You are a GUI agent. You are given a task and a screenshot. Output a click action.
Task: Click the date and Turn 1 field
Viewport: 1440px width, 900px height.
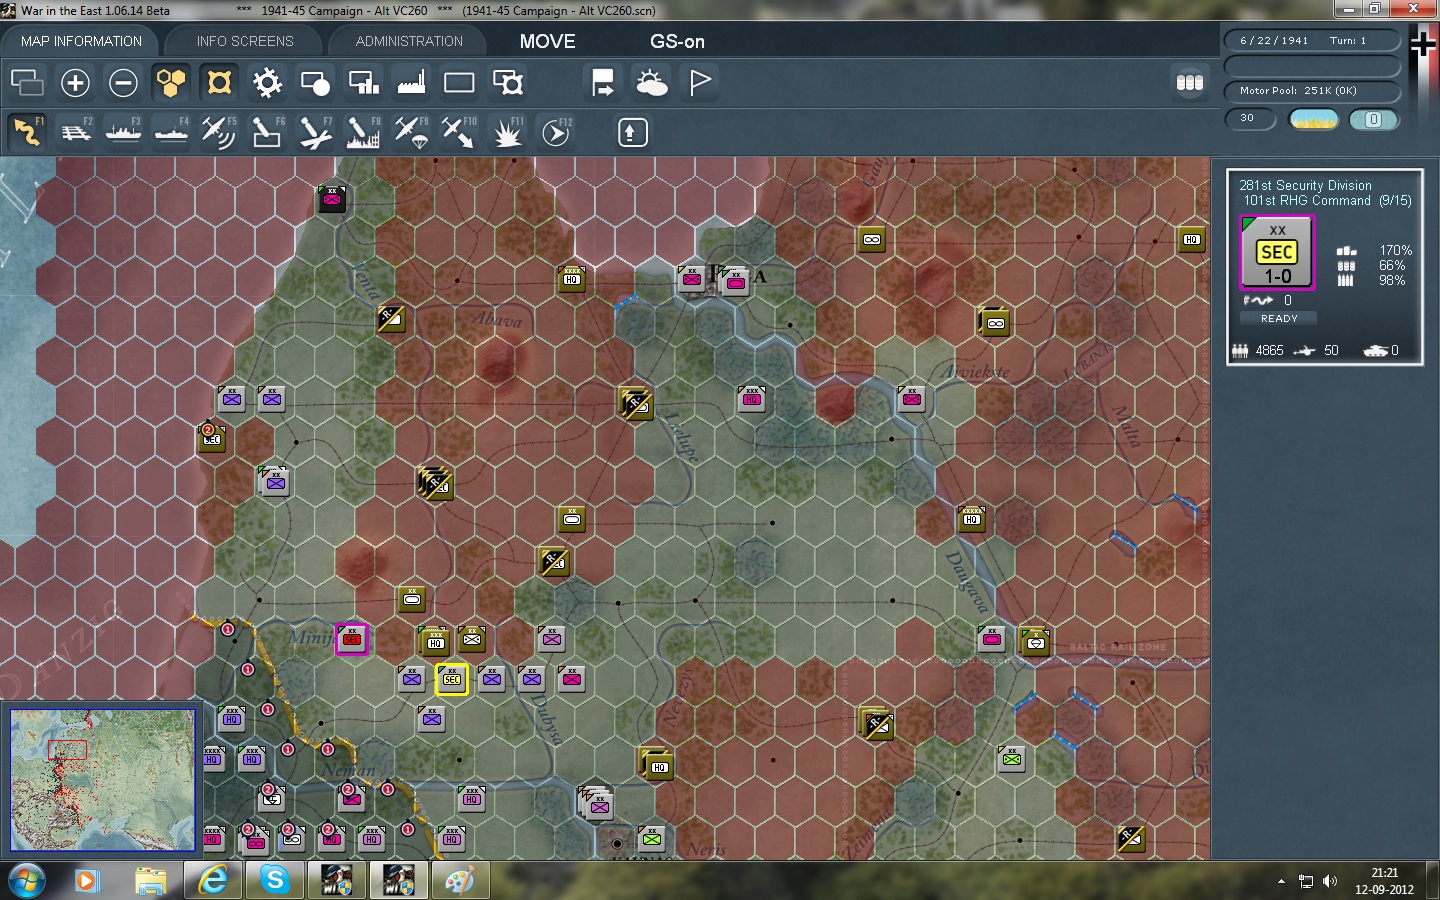tap(1312, 40)
